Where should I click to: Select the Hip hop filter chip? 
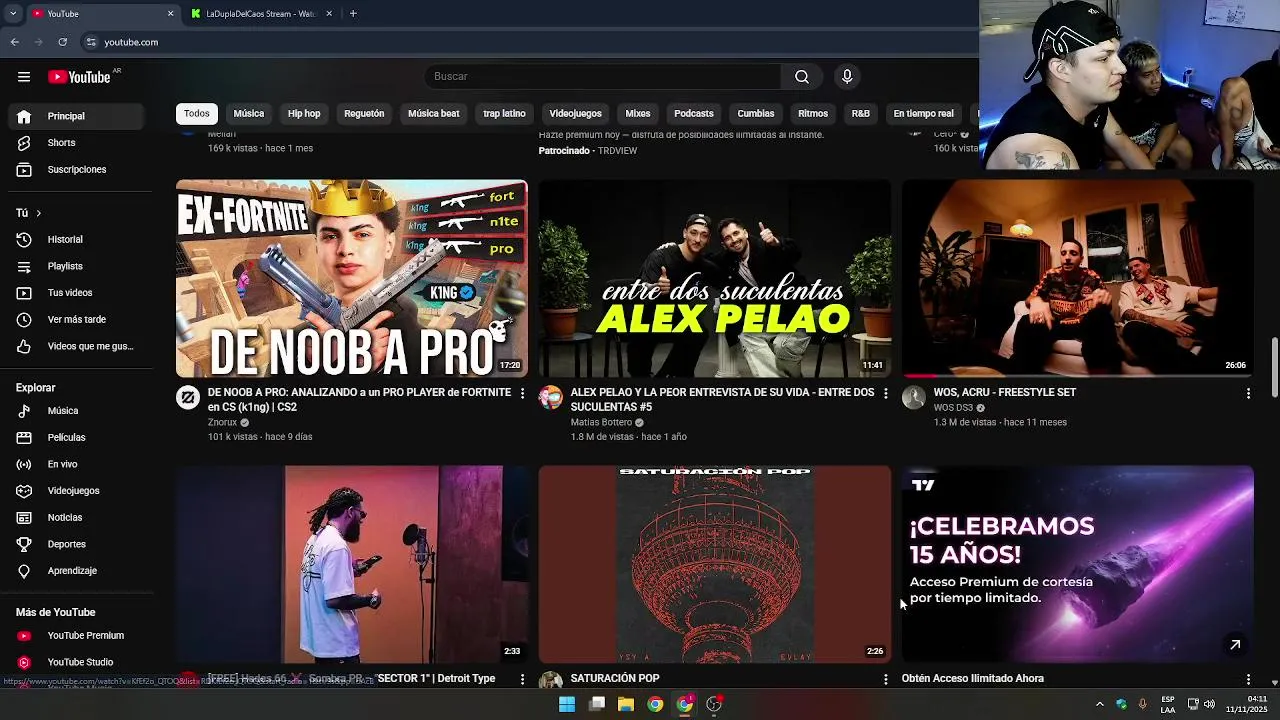click(304, 114)
